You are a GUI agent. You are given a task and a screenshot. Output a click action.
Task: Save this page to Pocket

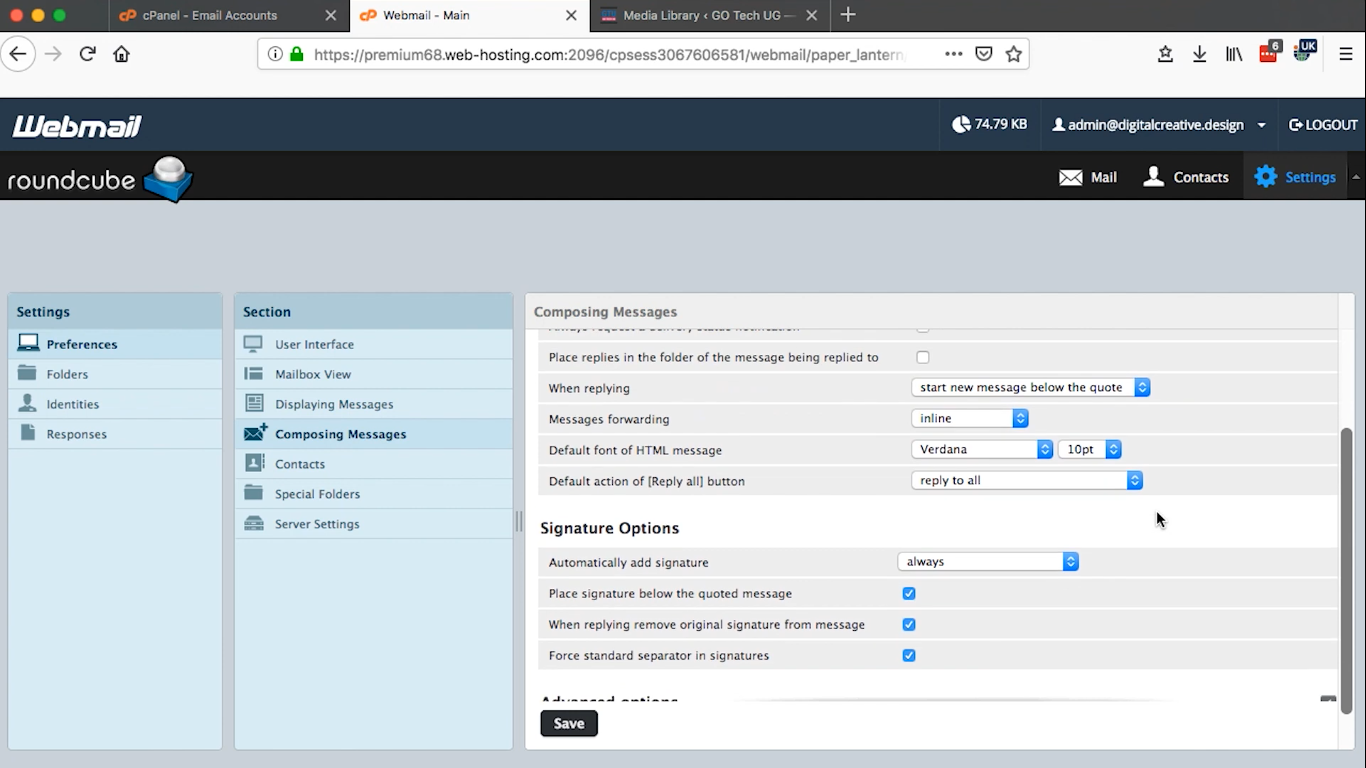pyautogui.click(x=984, y=54)
